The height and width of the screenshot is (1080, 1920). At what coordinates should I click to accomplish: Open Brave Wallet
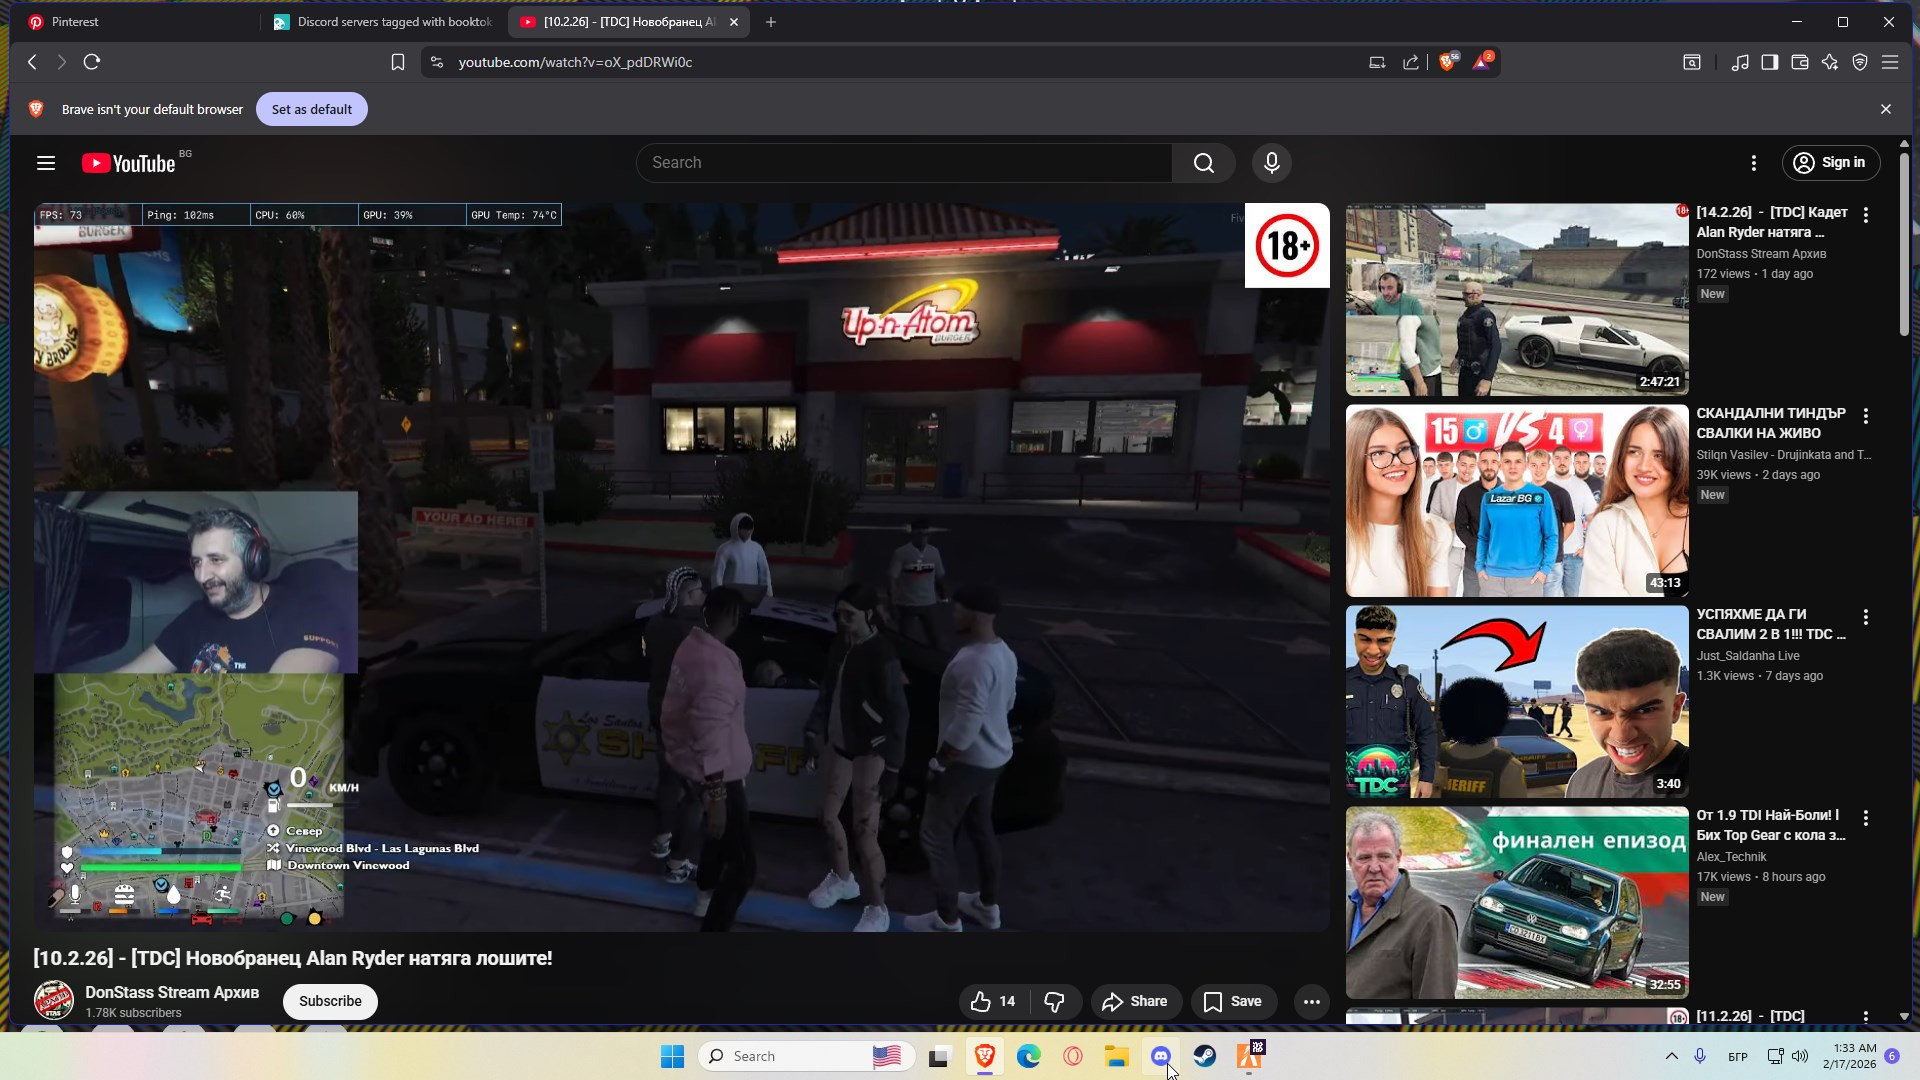coord(1800,62)
